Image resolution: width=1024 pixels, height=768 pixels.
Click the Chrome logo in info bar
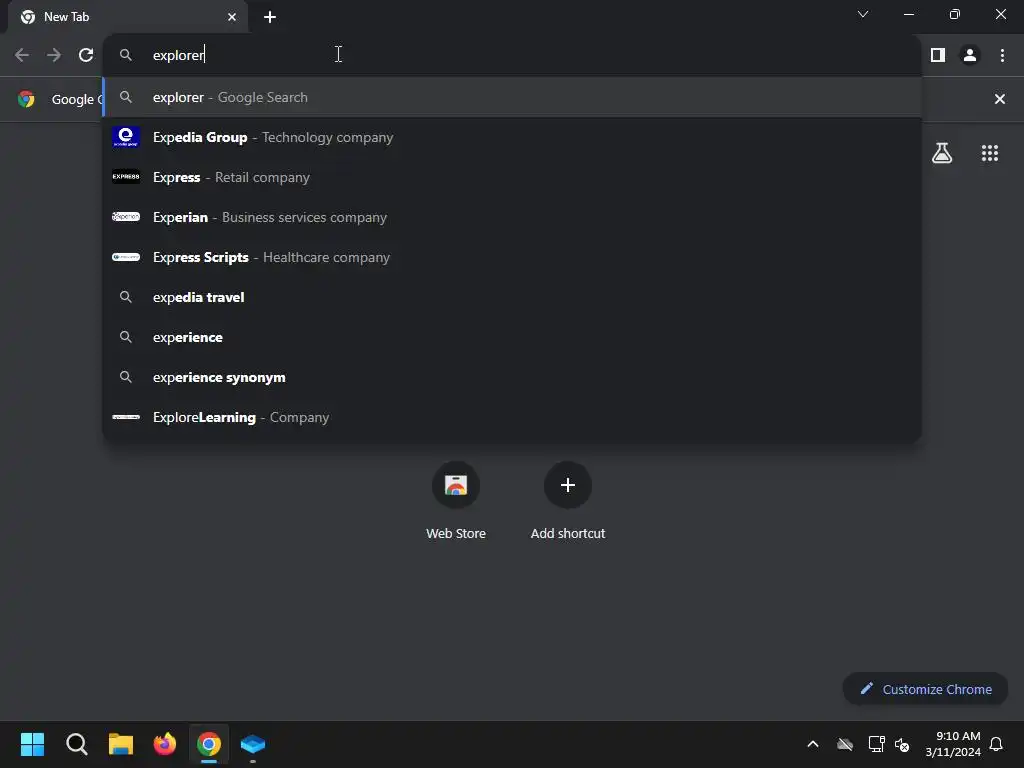(x=26, y=99)
